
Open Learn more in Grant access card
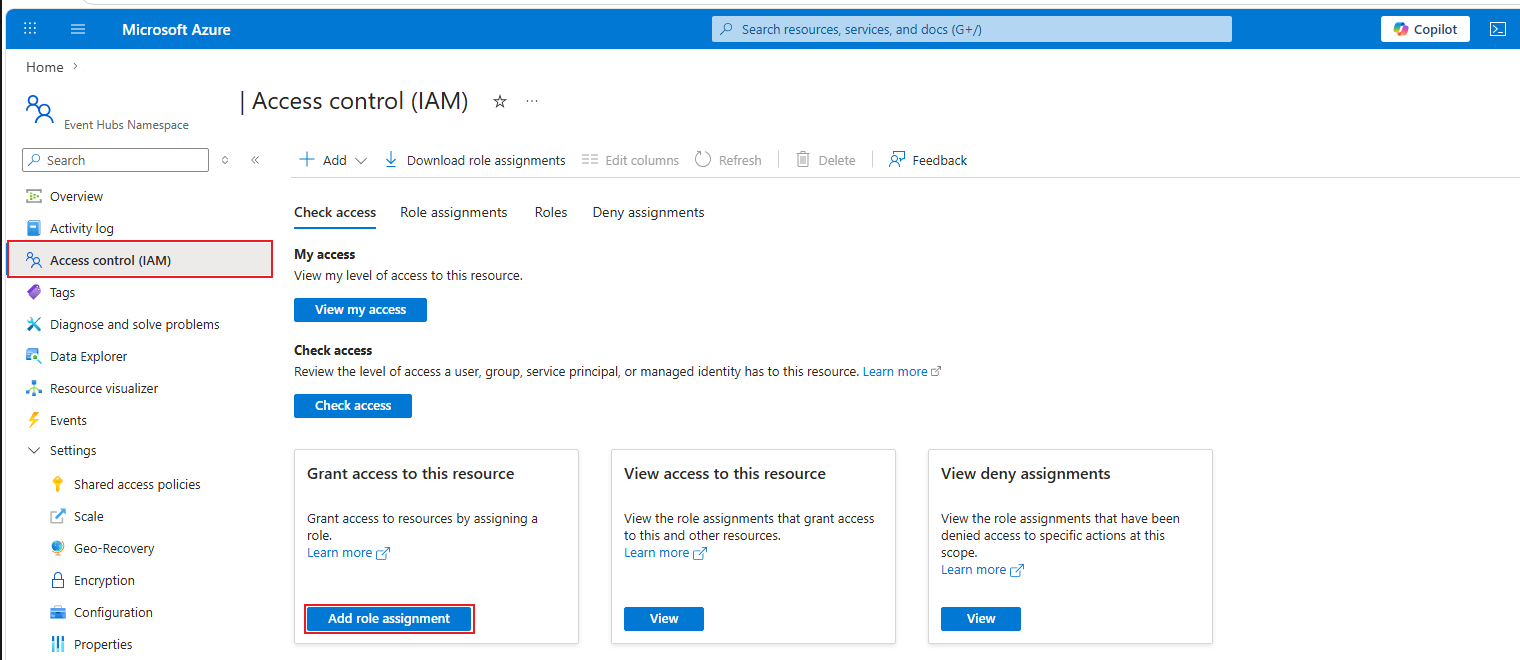tap(348, 553)
